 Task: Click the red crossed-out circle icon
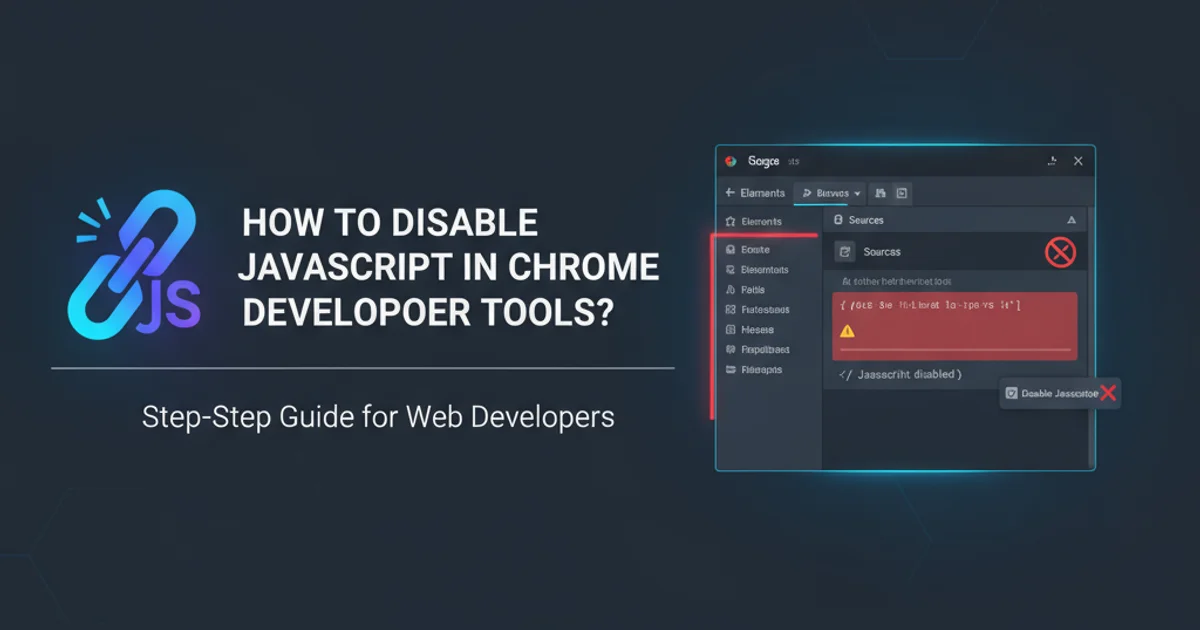click(x=1059, y=252)
